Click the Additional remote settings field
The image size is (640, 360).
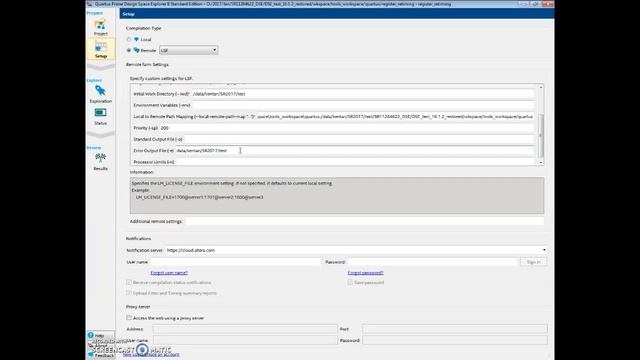tap(364, 221)
